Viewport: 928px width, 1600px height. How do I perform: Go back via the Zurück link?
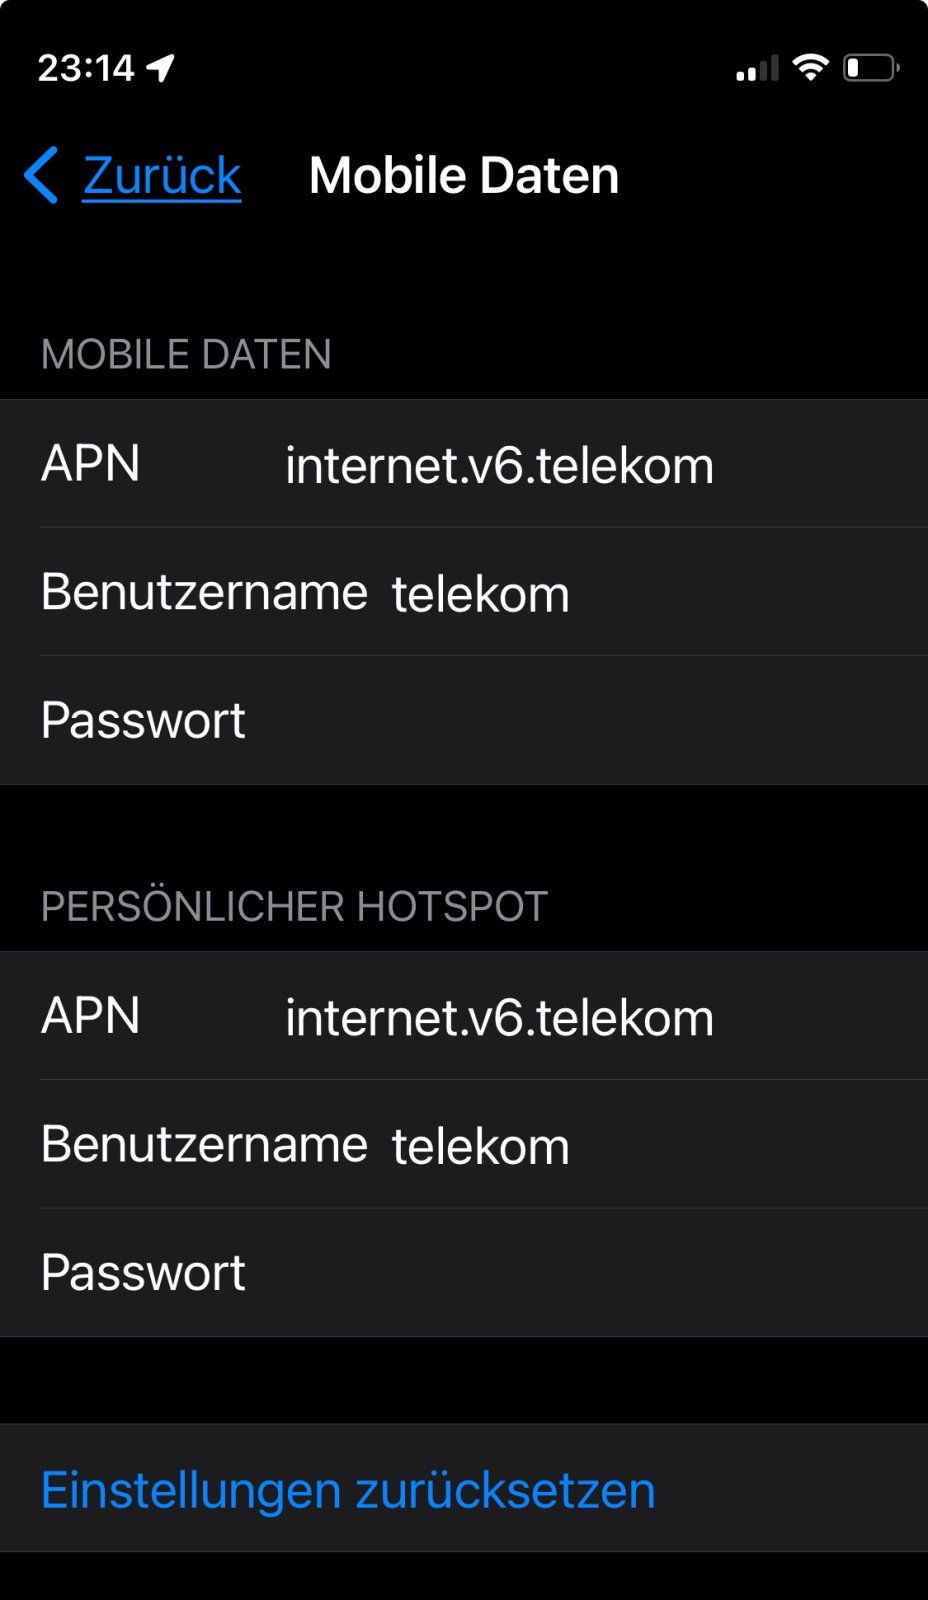(x=162, y=176)
